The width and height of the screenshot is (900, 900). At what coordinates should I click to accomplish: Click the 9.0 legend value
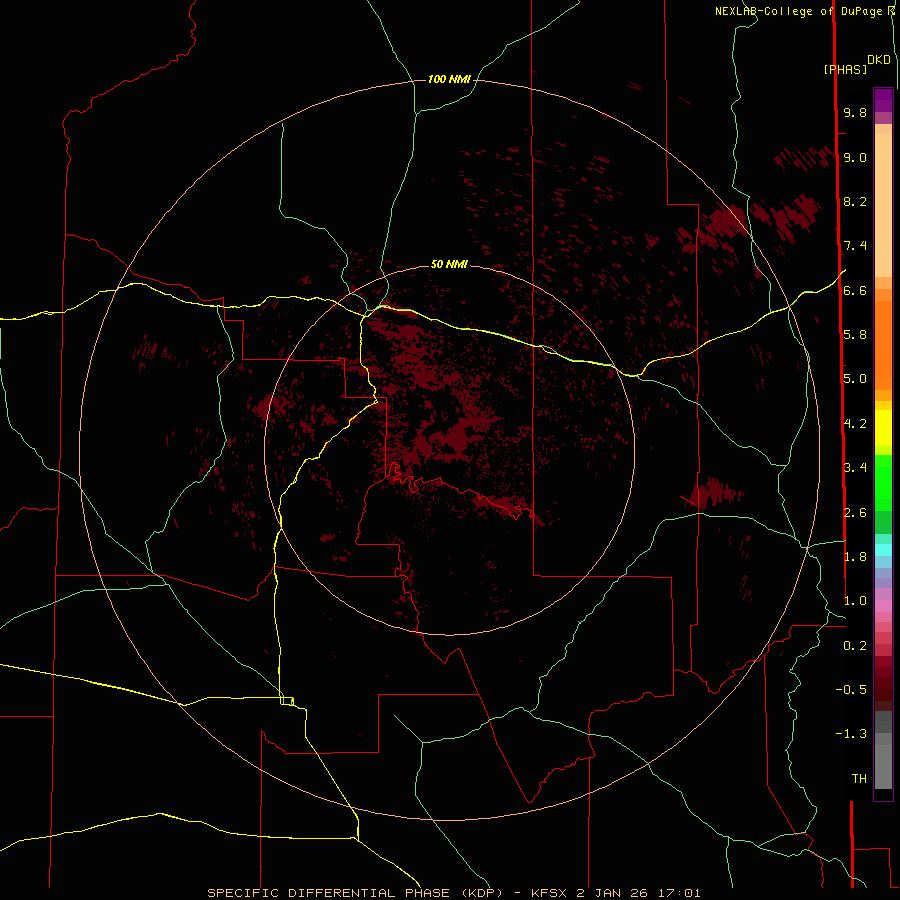pyautogui.click(x=855, y=157)
